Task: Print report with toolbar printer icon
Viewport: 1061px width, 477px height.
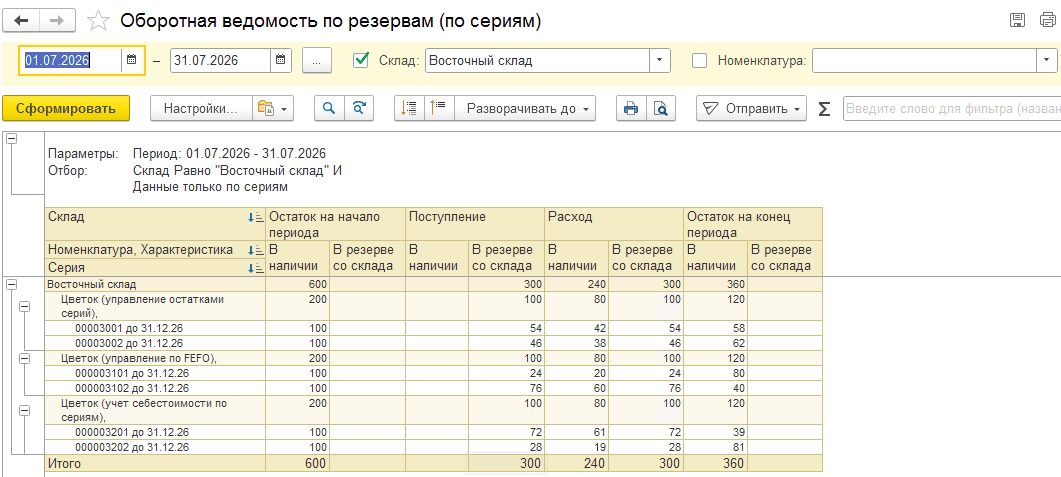Action: (631, 108)
